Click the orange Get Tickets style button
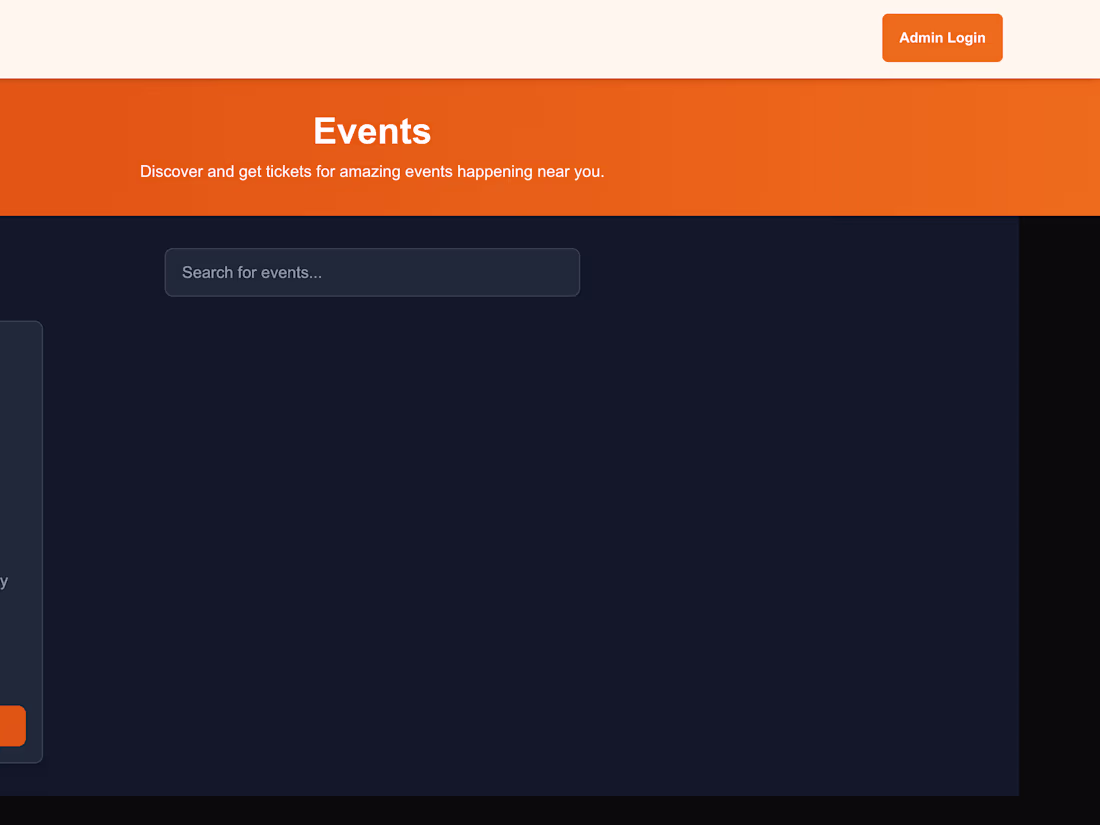1100x825 pixels. (x=12, y=725)
